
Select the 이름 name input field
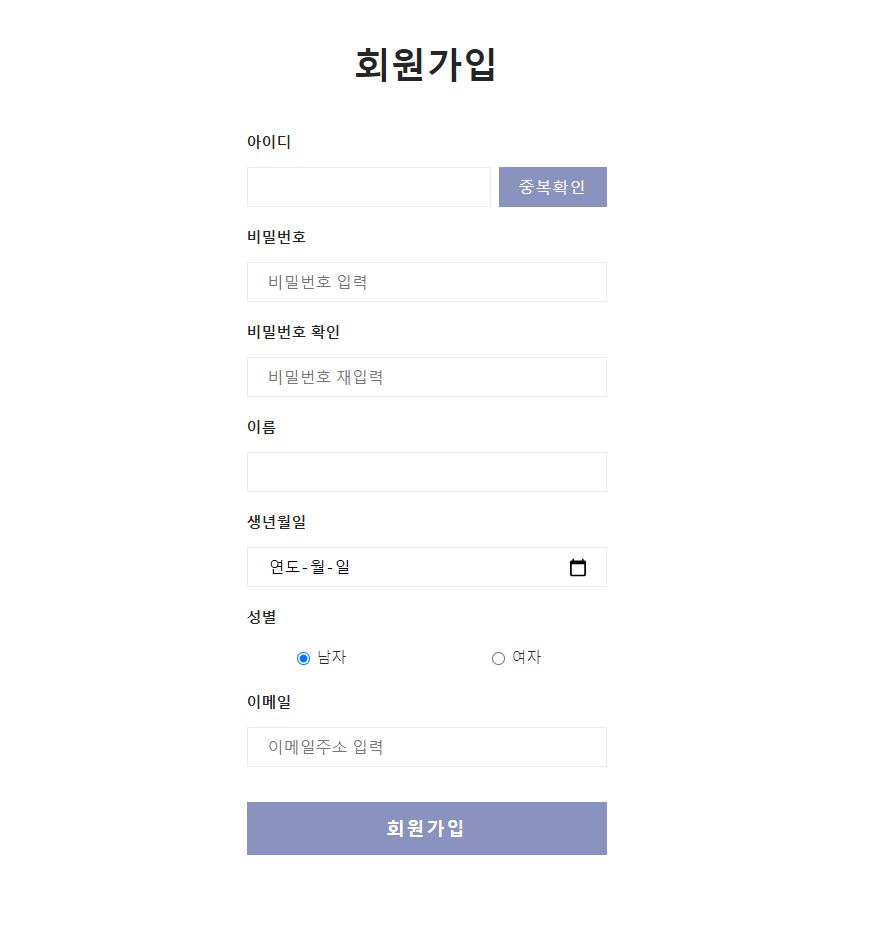tap(426, 472)
